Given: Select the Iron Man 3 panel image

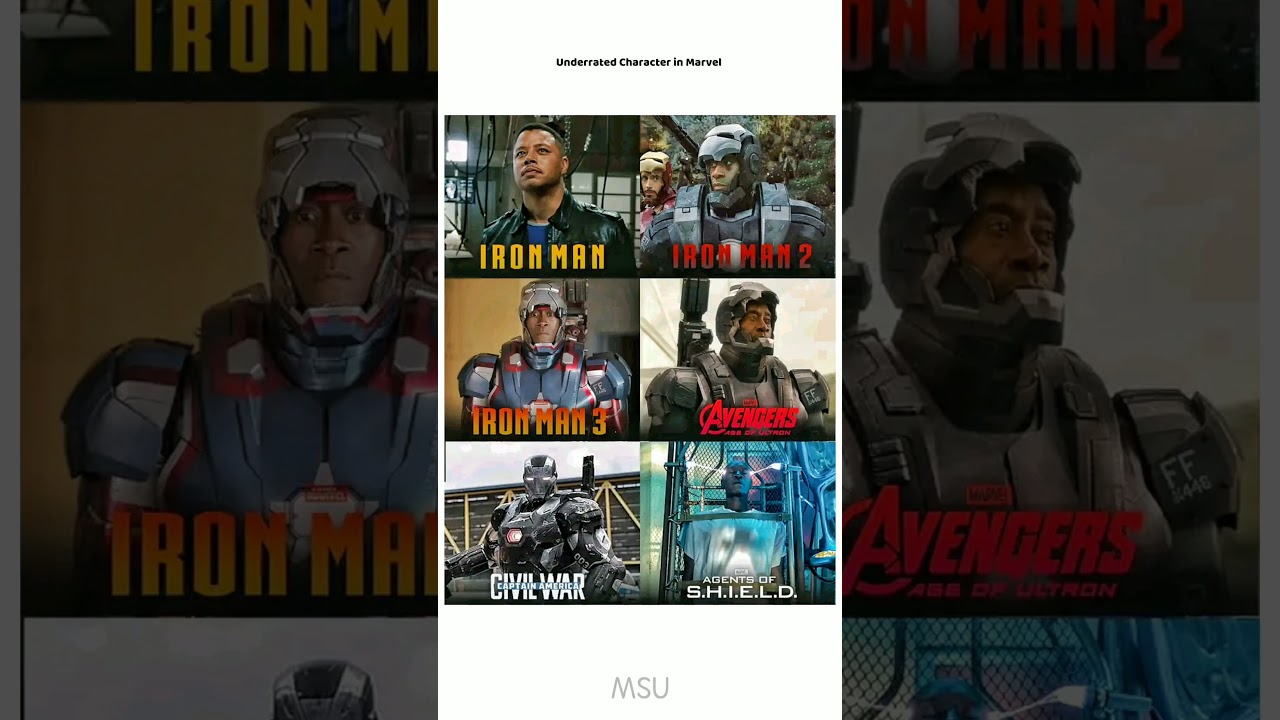Looking at the screenshot, I should (x=542, y=359).
